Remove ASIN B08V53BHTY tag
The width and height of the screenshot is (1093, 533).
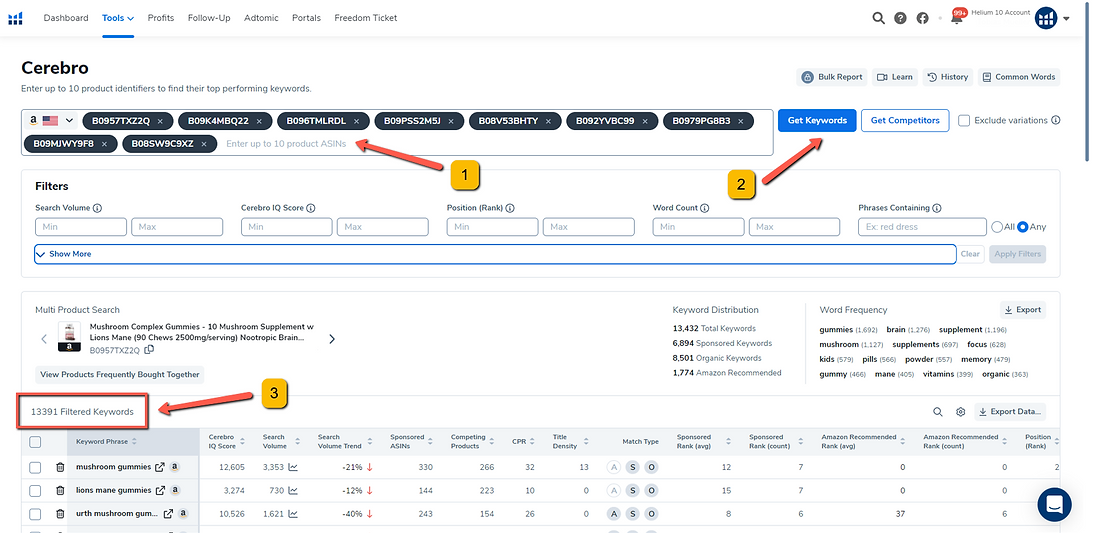coord(548,121)
